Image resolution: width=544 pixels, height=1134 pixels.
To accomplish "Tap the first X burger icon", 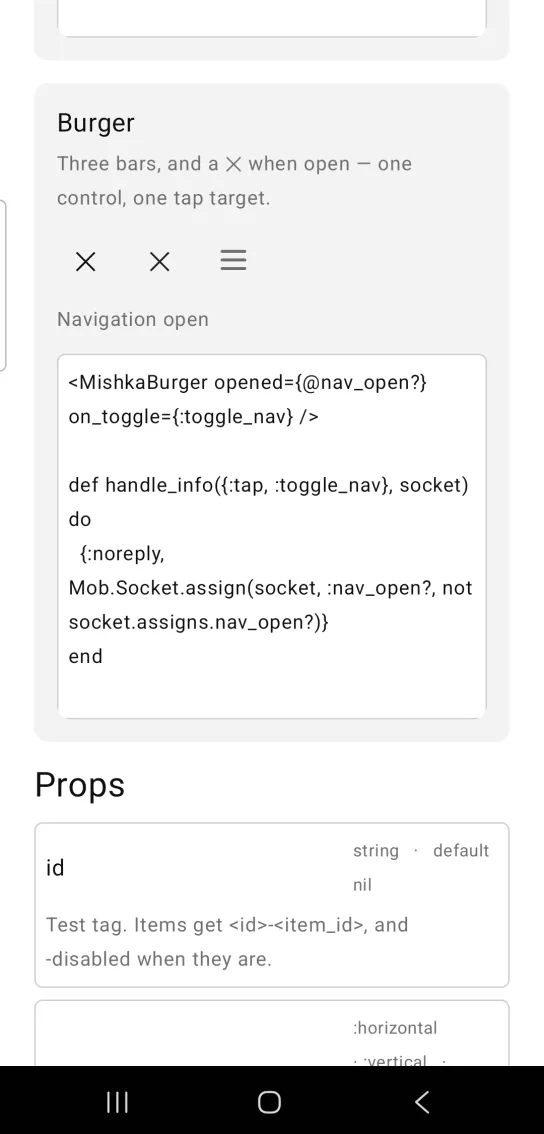I will point(86,262).
